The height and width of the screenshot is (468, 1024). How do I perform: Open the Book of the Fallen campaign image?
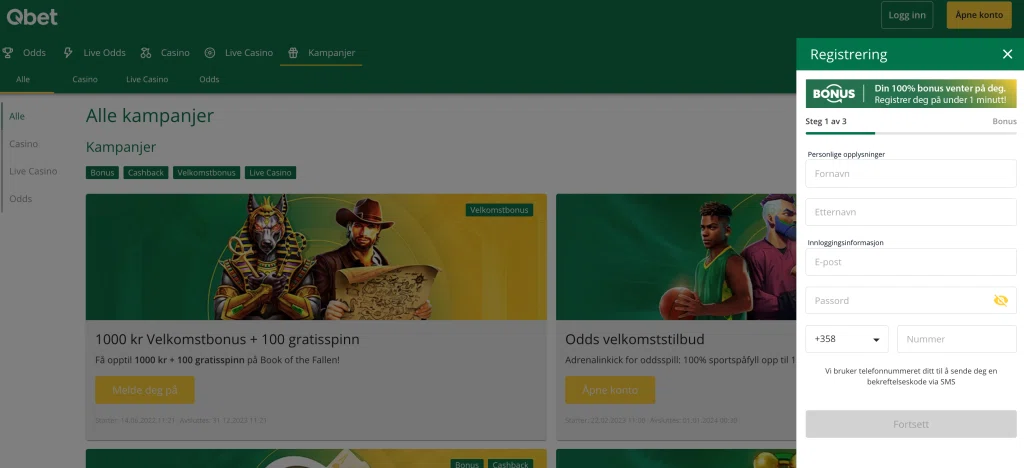pyautogui.click(x=316, y=257)
